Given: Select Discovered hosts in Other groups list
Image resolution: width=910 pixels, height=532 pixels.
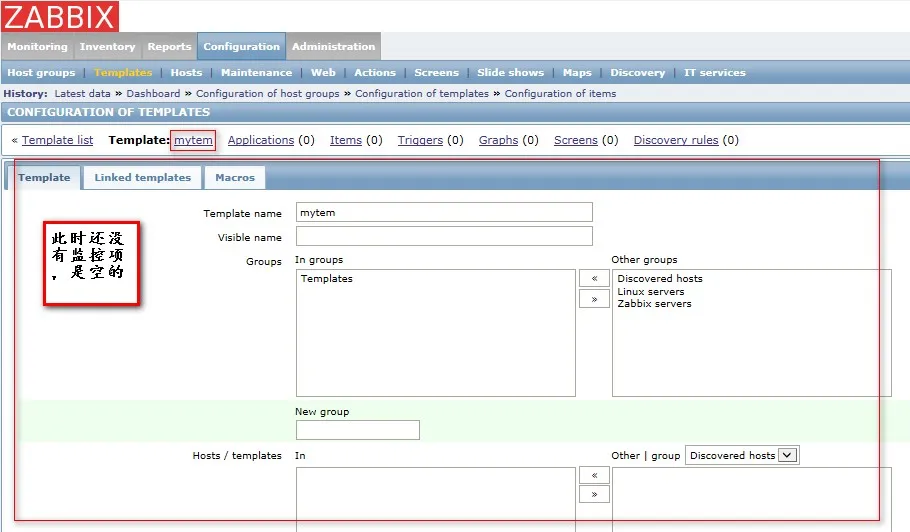Looking at the screenshot, I should tap(660, 279).
